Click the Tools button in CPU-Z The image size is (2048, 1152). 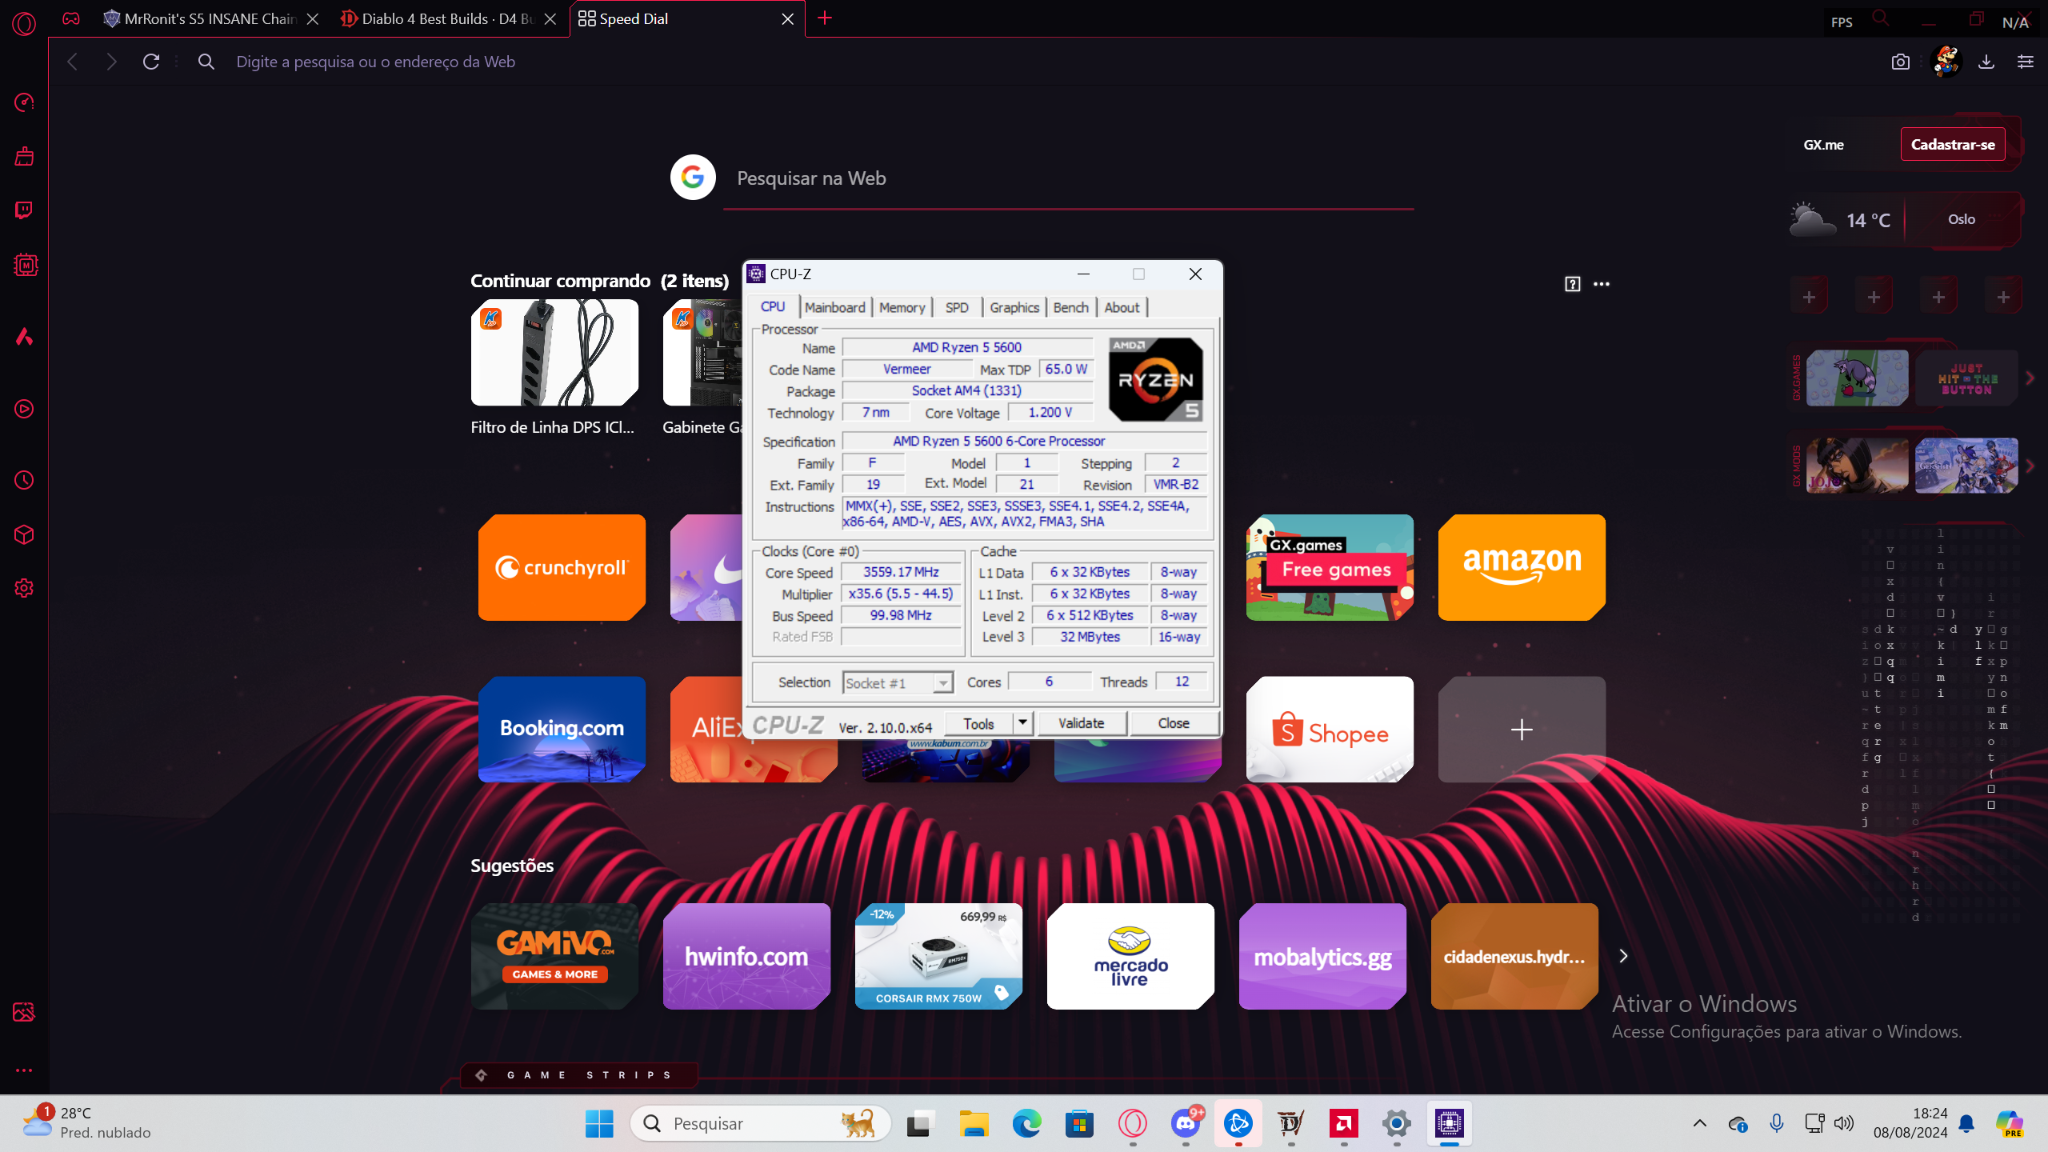[x=979, y=723]
